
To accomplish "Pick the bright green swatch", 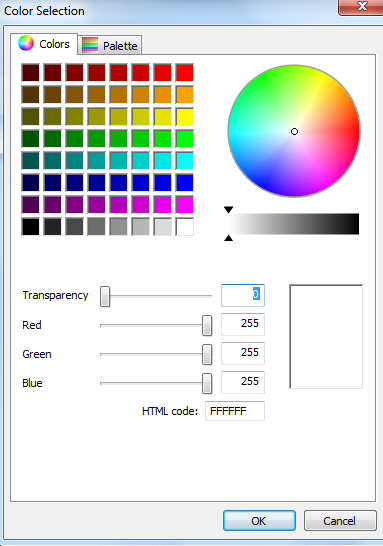I will point(184,139).
